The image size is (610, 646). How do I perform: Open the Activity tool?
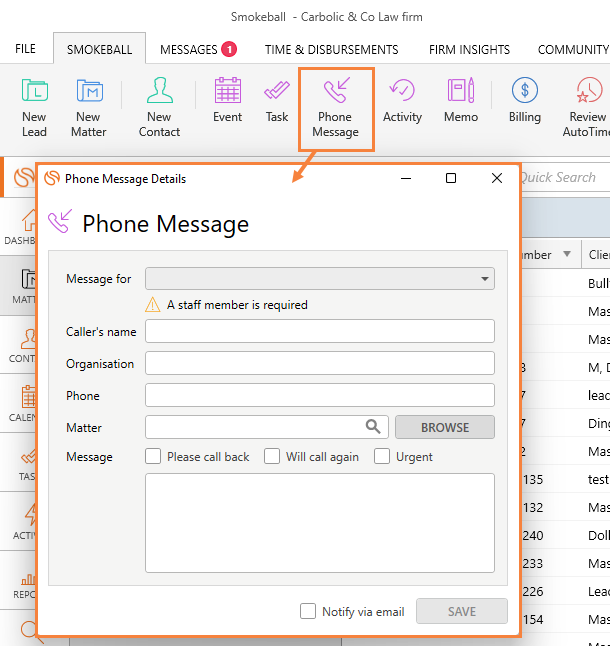[402, 100]
